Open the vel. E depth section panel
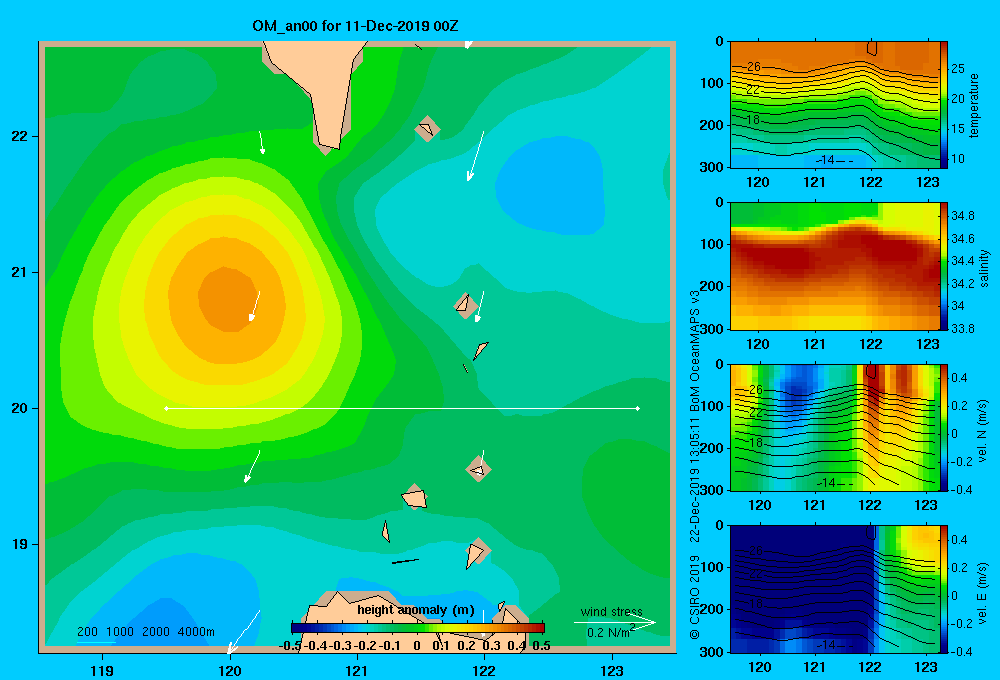This screenshot has width=1000, height=680. 834,589
